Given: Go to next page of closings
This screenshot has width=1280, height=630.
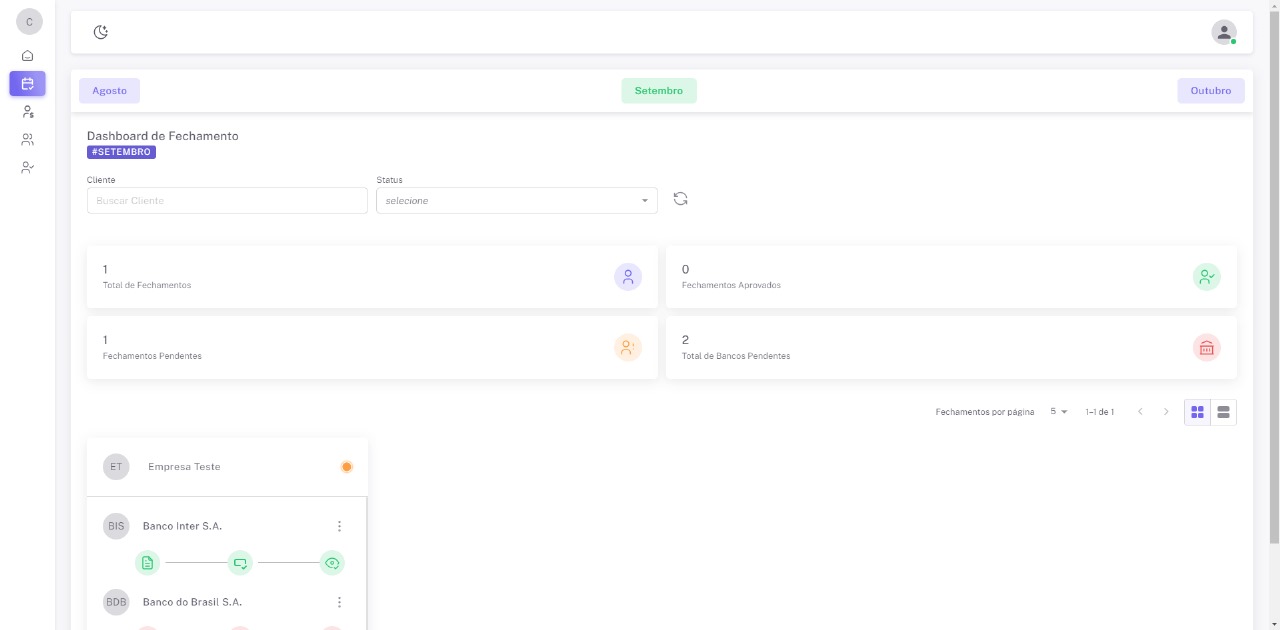Looking at the screenshot, I should (1166, 412).
